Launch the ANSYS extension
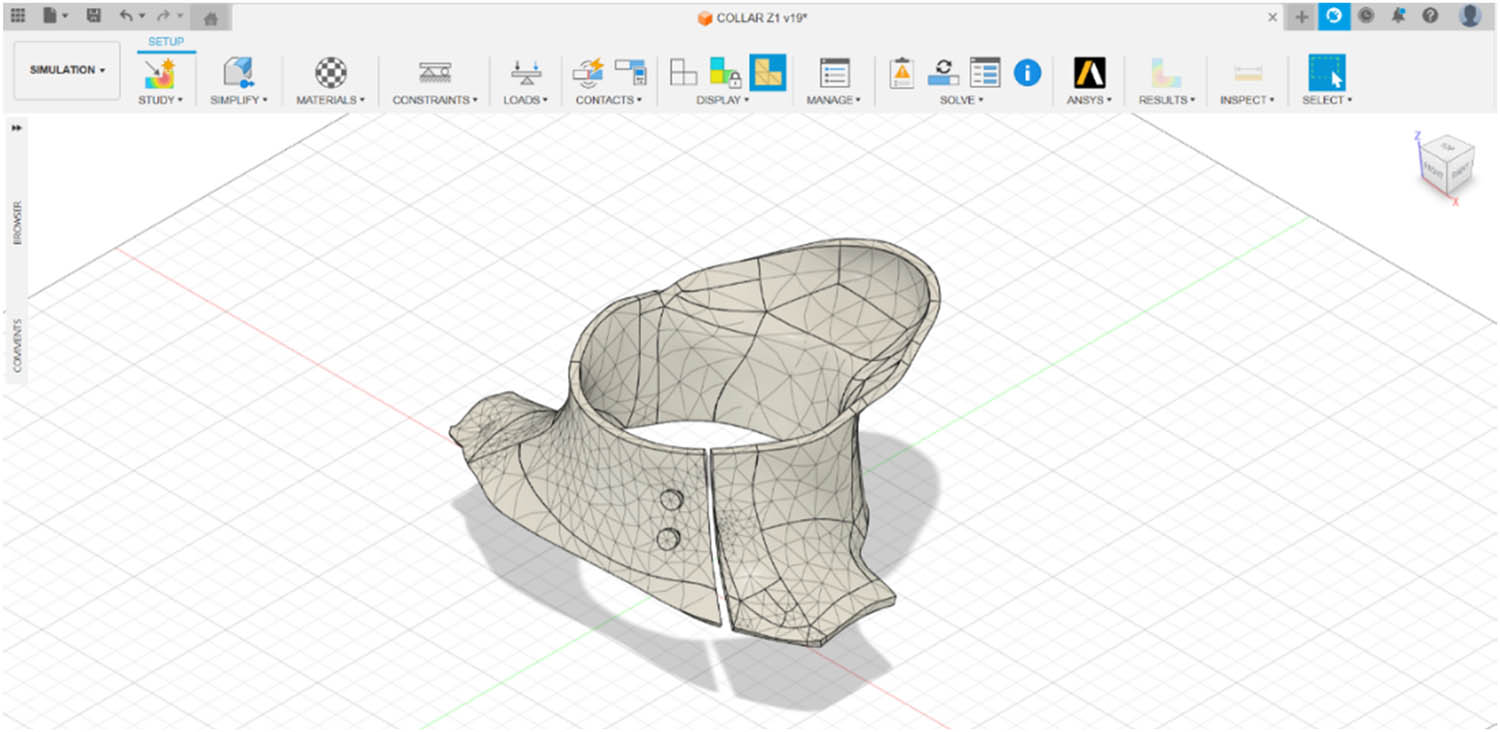 pyautogui.click(x=1088, y=73)
